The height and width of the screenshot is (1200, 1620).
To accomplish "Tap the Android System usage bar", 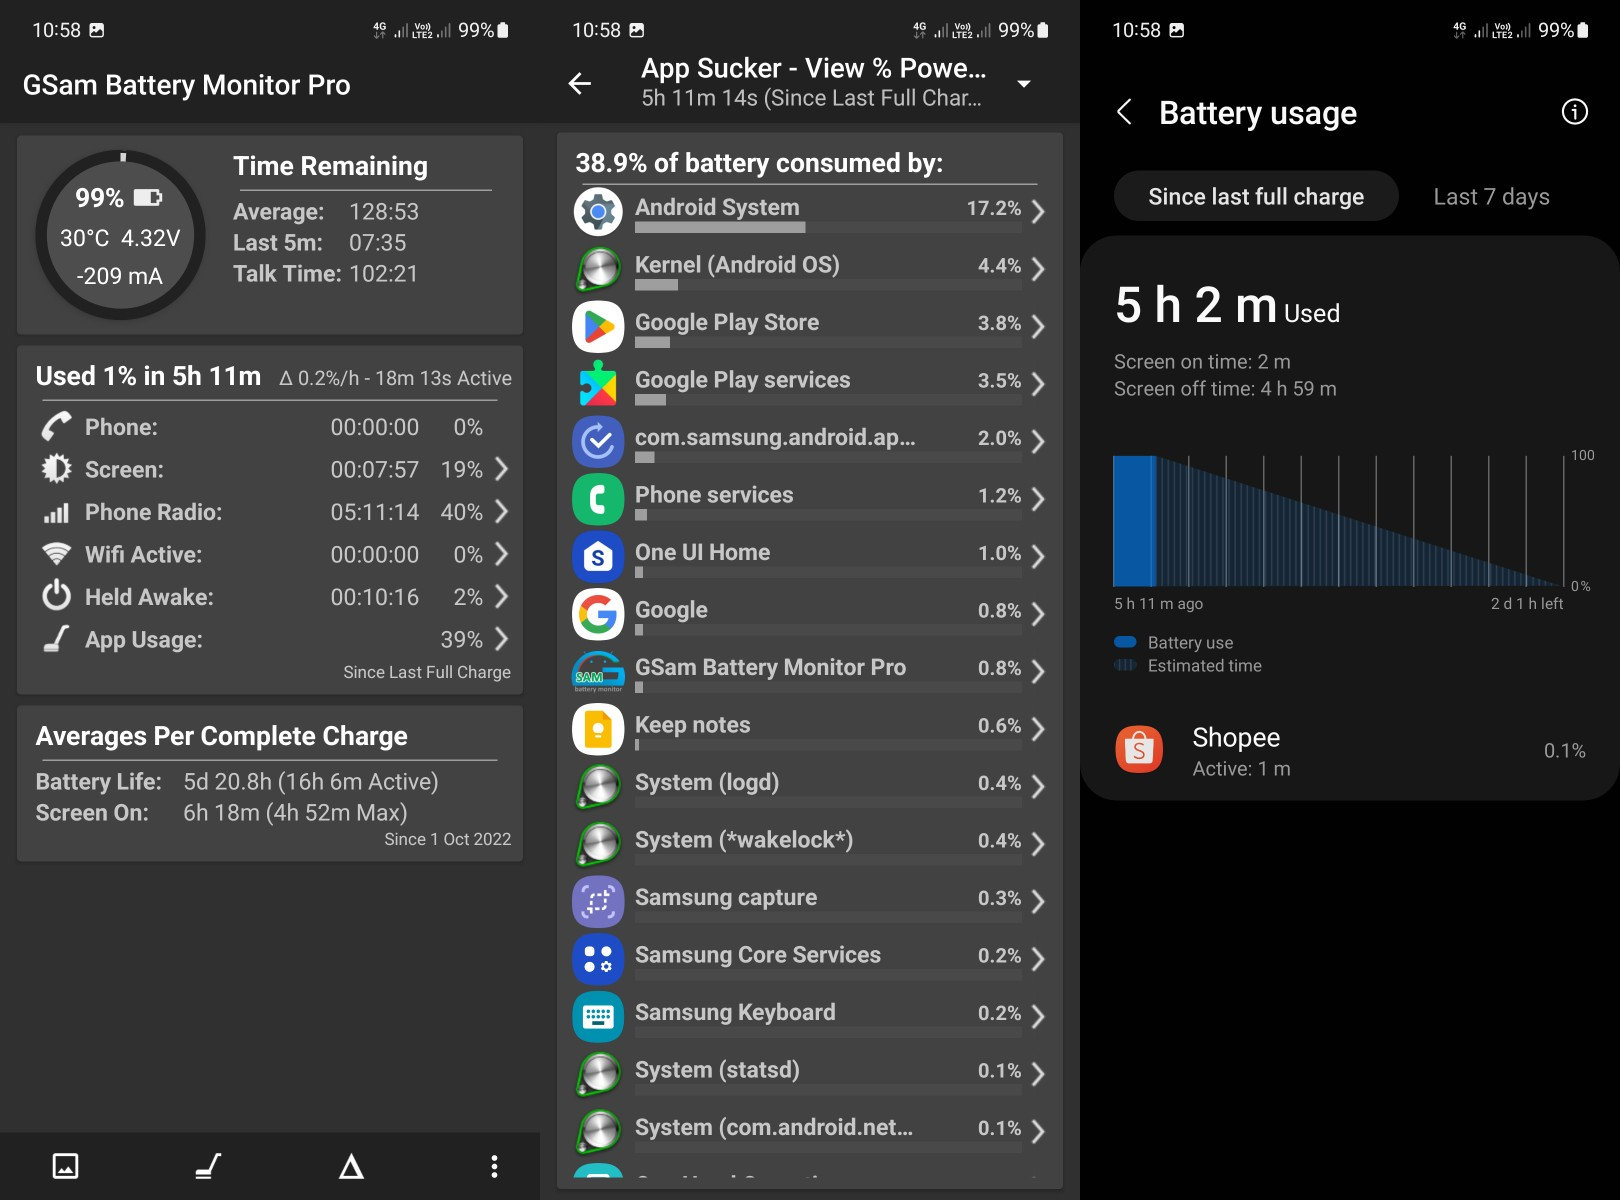I will click(x=828, y=228).
